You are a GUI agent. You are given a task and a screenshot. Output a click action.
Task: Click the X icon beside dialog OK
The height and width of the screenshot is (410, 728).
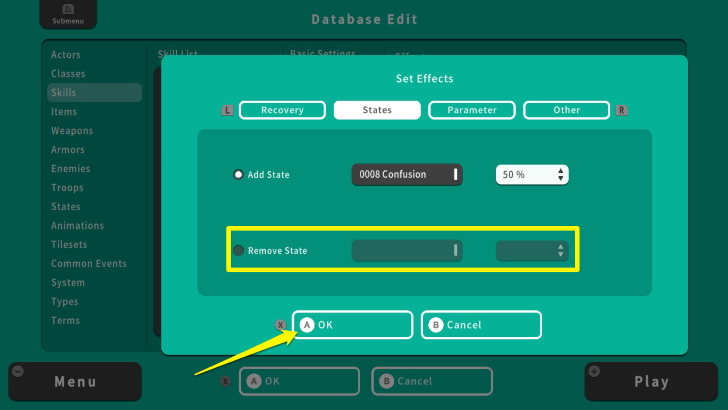(x=280, y=325)
